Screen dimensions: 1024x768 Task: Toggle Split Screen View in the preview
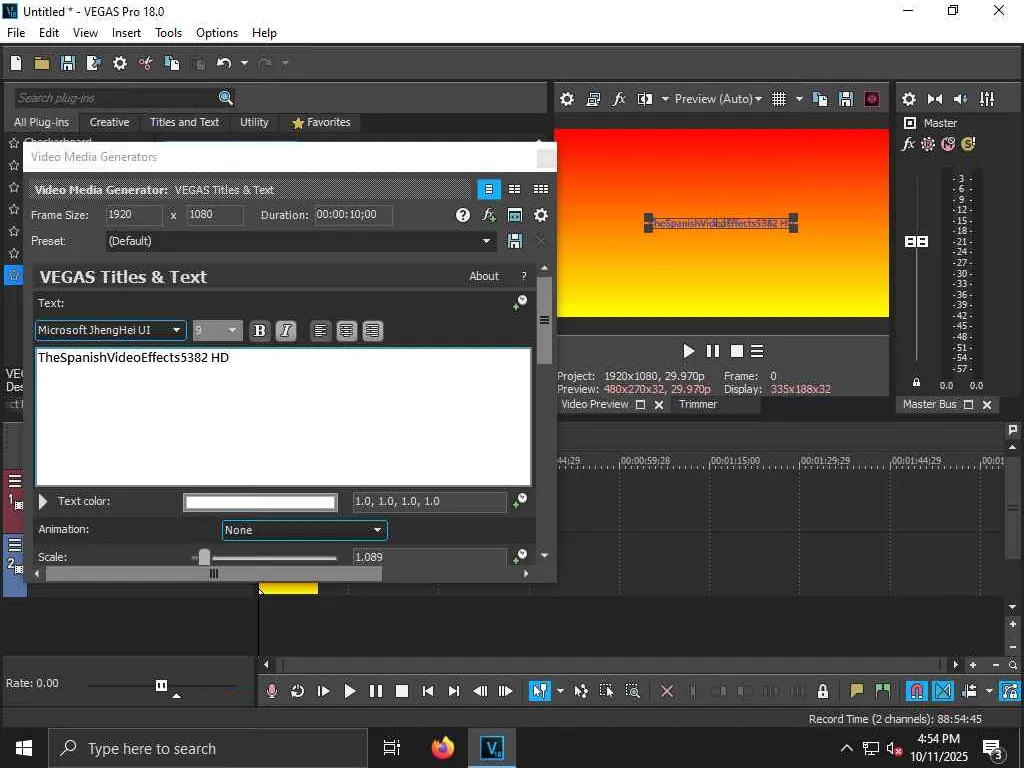tap(645, 99)
